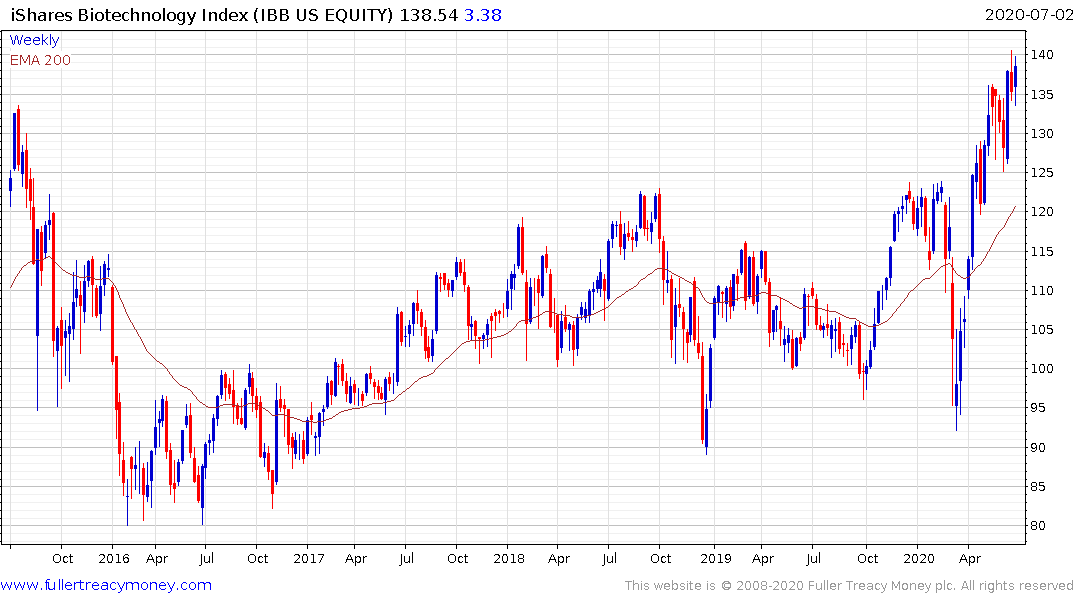Click the 2020 time axis label

(919, 558)
